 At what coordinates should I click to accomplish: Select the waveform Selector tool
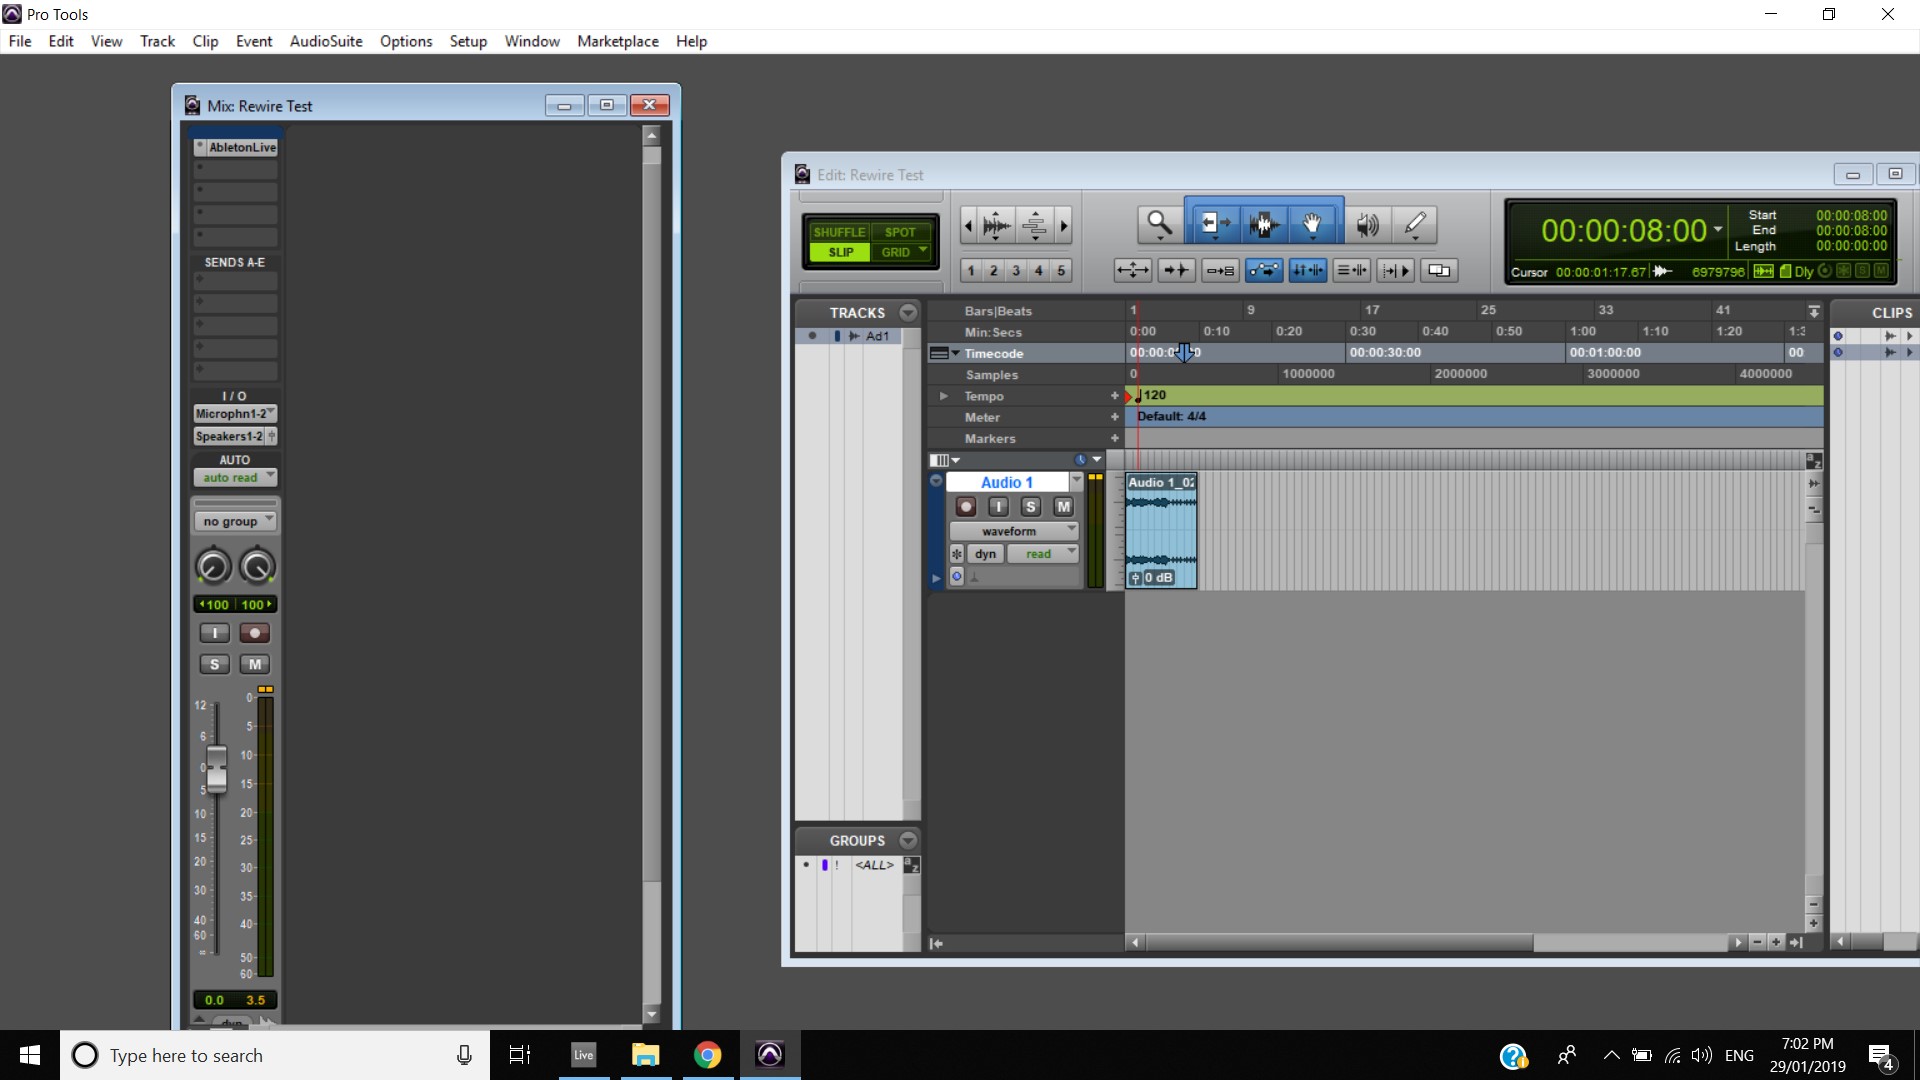coord(1263,223)
